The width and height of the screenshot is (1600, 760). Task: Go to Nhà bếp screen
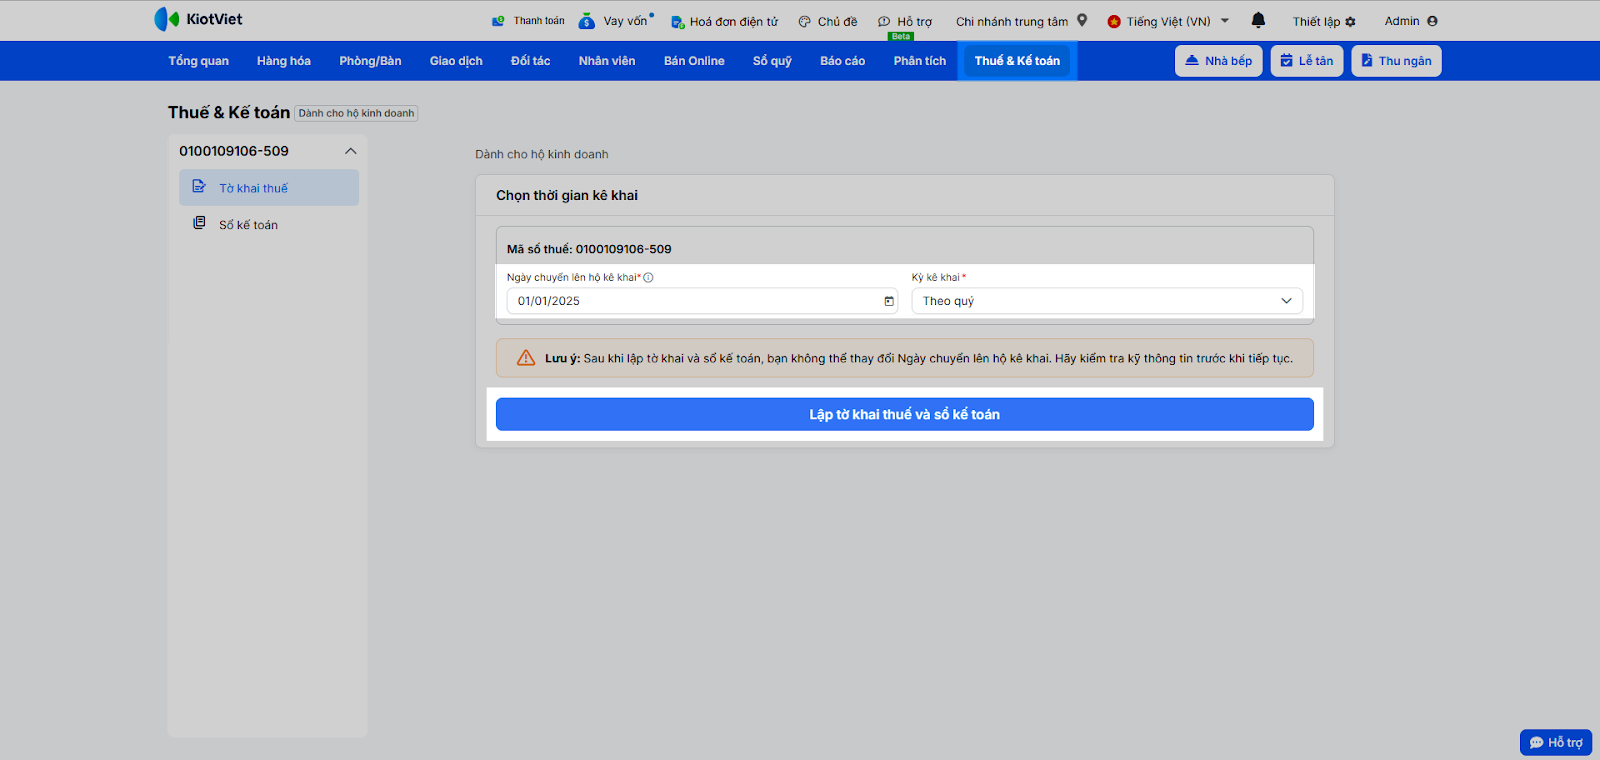pos(1219,61)
